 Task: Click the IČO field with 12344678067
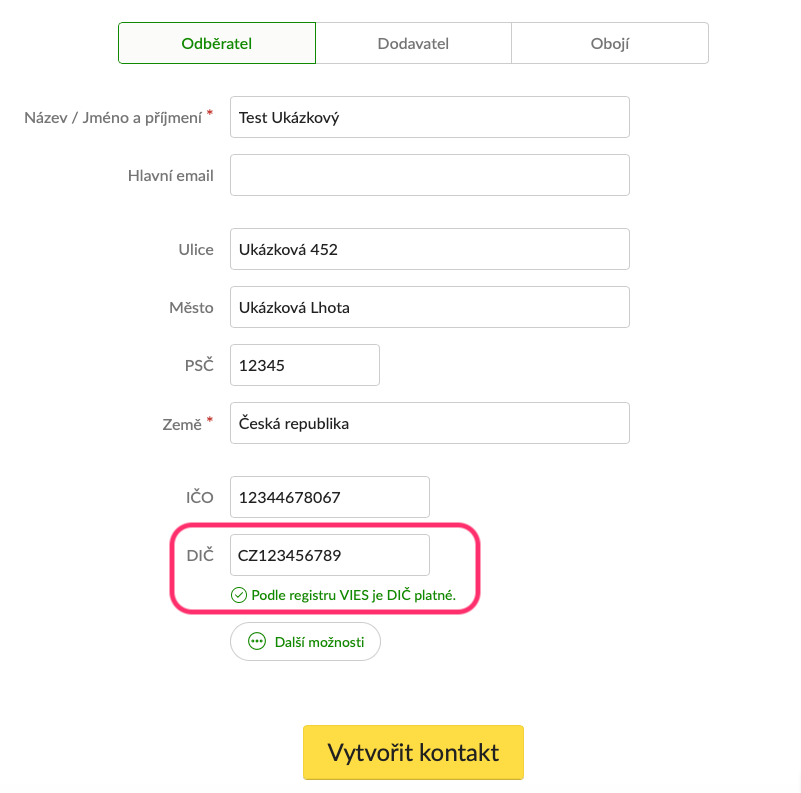pyautogui.click(x=330, y=497)
